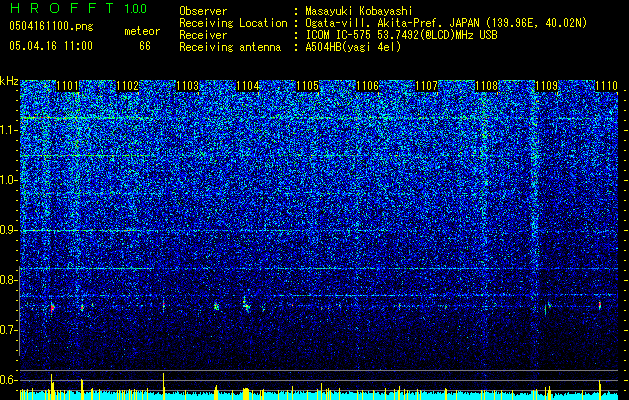The height and width of the screenshot is (400, 629).
Task: Click the 0.6 frequency axis label
Action: [x=9, y=380]
